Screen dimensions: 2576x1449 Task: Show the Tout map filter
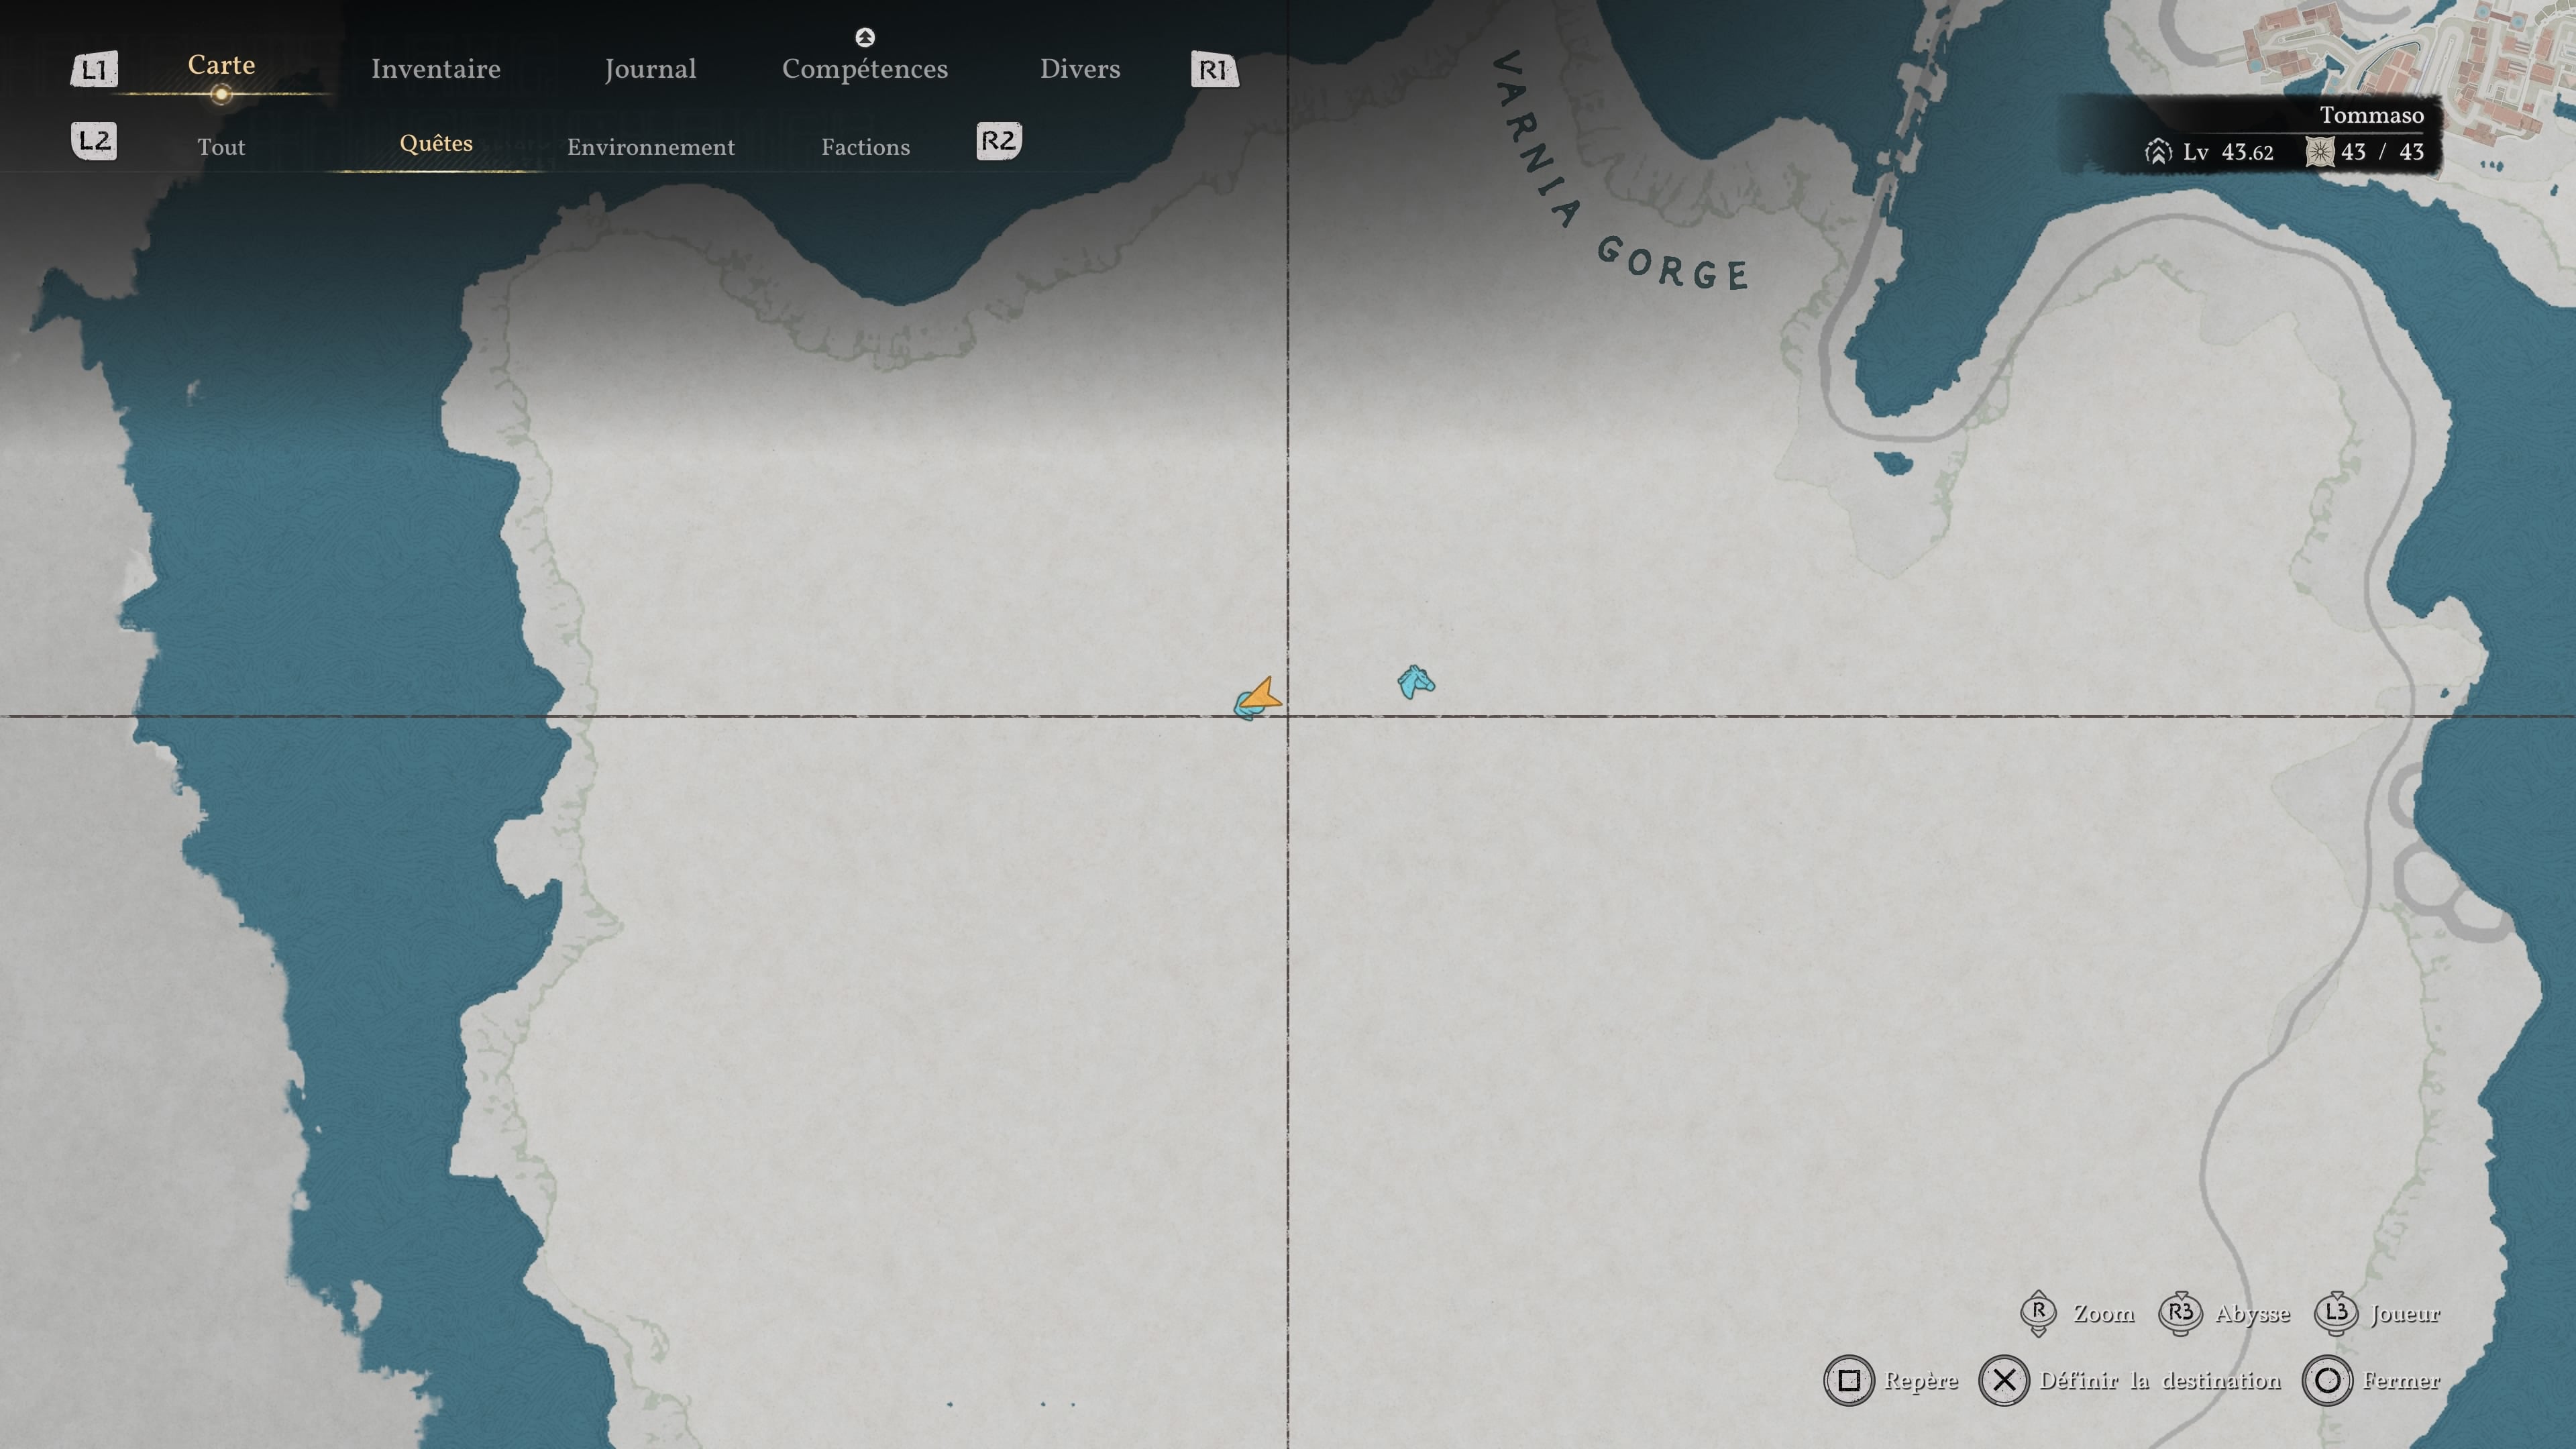pos(221,147)
